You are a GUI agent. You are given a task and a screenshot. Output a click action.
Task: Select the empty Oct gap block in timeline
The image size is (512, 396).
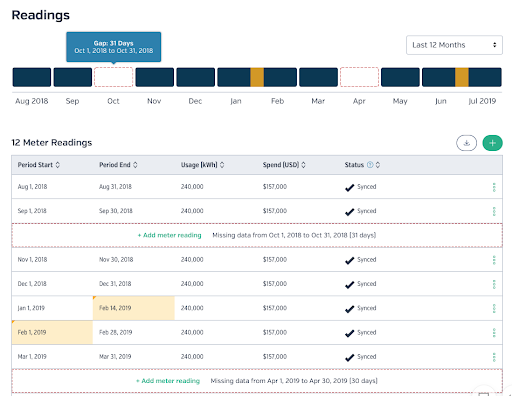114,77
